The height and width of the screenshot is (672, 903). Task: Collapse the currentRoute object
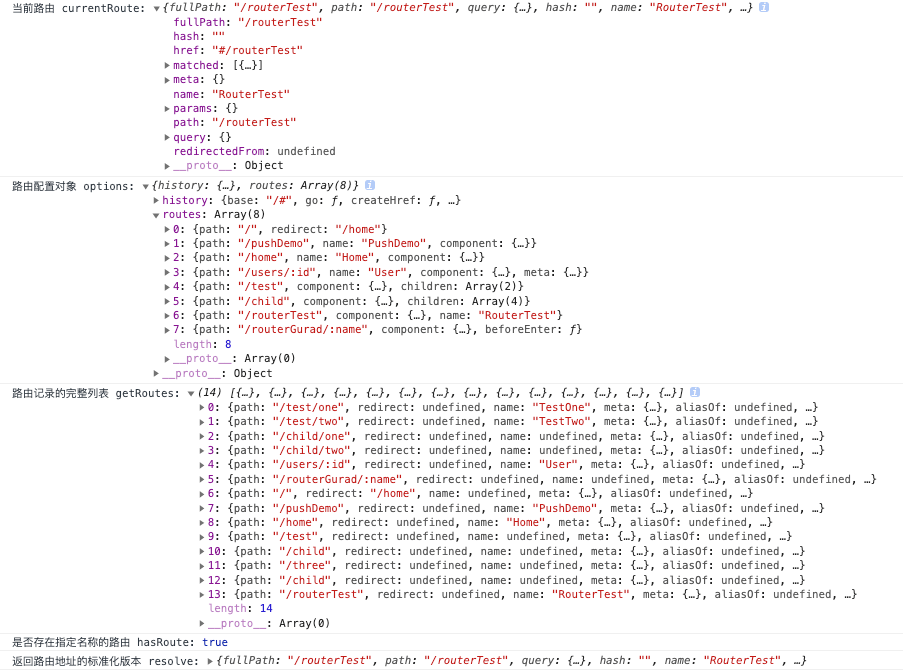(x=156, y=9)
